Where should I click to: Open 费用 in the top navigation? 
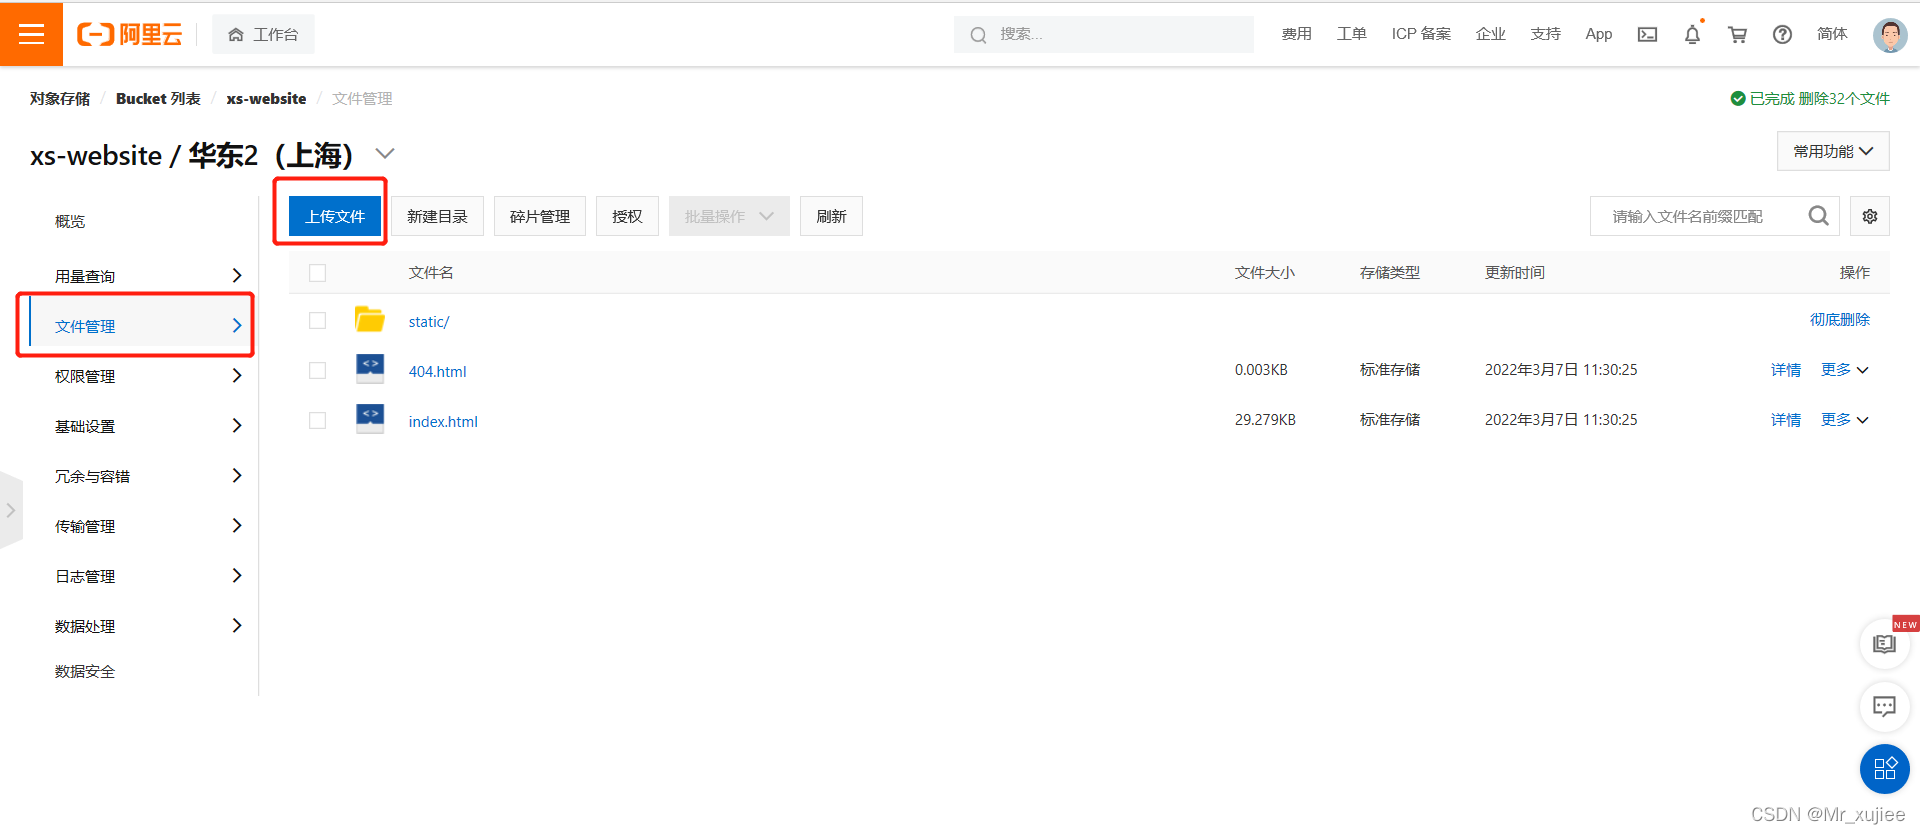pos(1296,34)
